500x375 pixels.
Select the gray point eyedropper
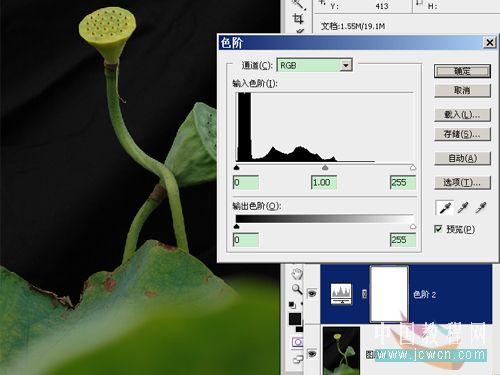click(x=463, y=208)
